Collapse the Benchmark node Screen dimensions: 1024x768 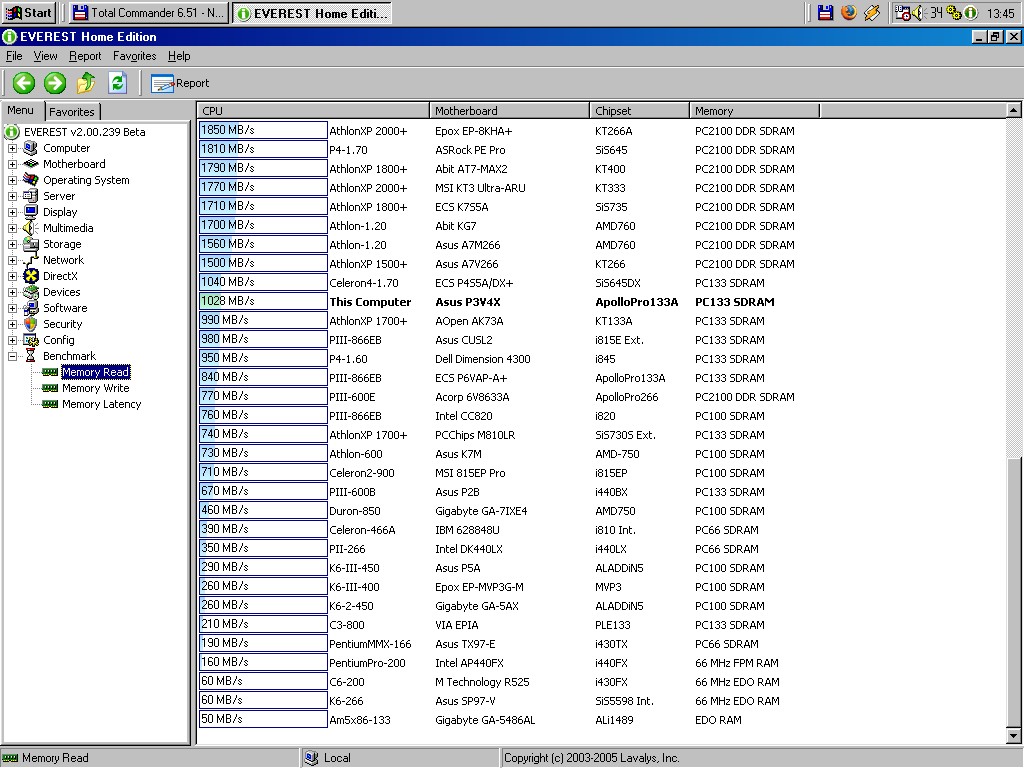(12, 356)
